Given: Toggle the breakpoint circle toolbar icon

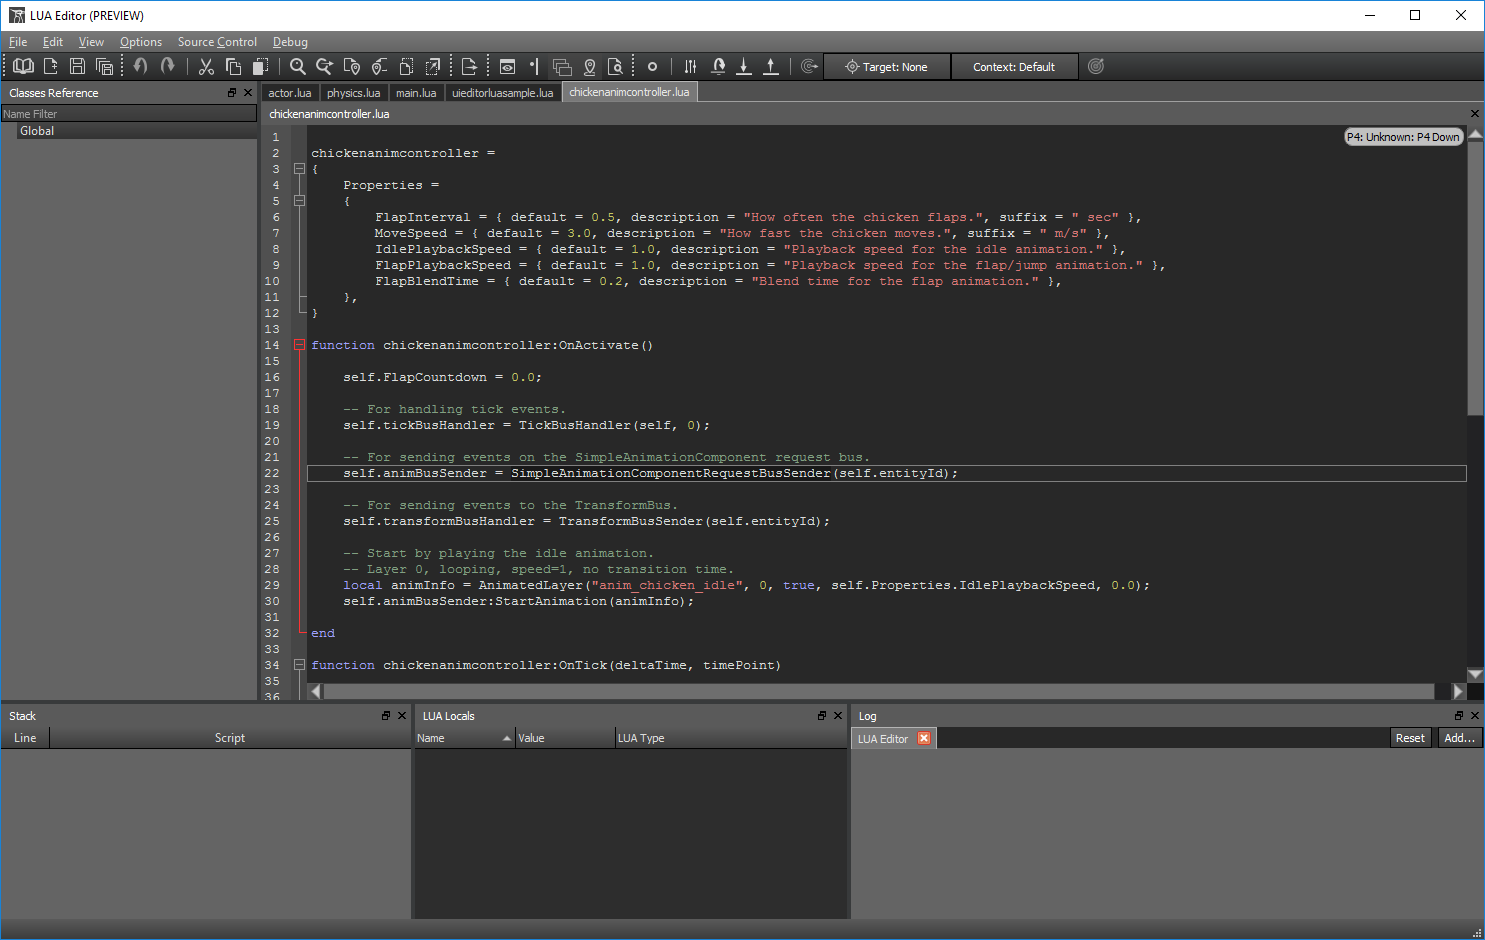Looking at the screenshot, I should click(652, 67).
